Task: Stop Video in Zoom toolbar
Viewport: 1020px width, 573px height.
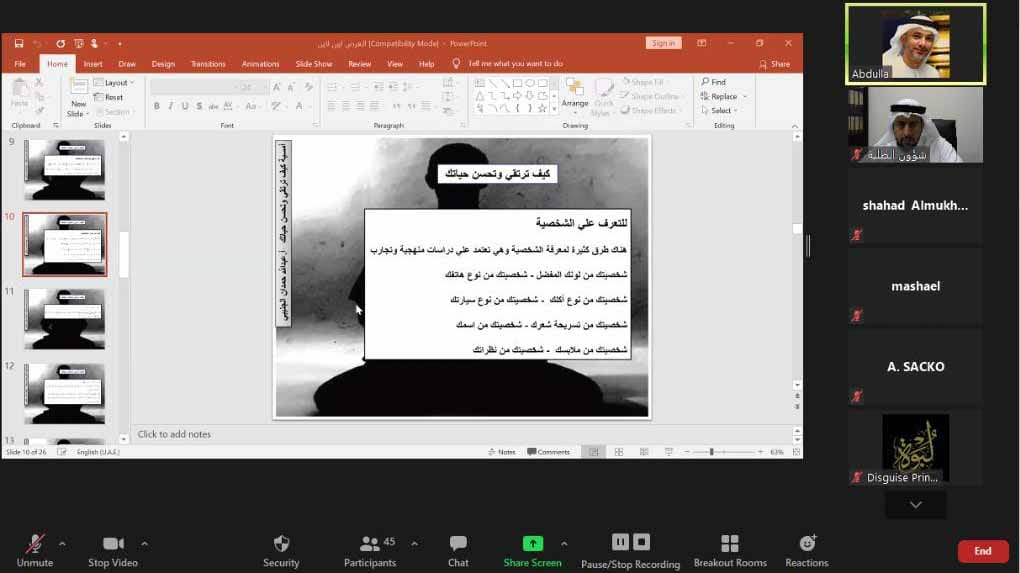Action: (x=113, y=551)
